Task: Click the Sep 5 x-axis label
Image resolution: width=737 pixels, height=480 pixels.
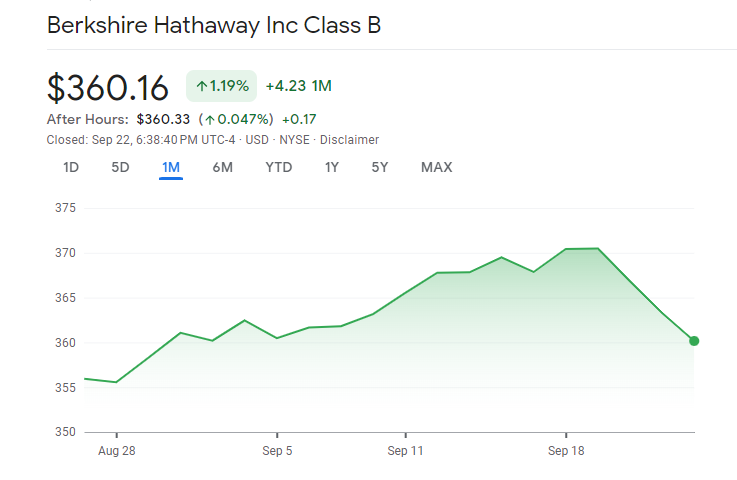Action: (x=277, y=451)
